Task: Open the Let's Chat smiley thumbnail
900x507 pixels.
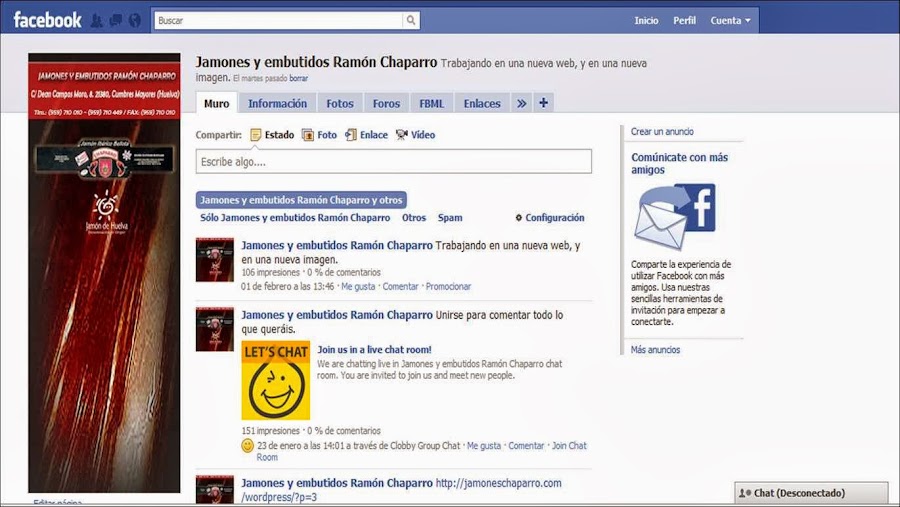Action: coord(276,380)
